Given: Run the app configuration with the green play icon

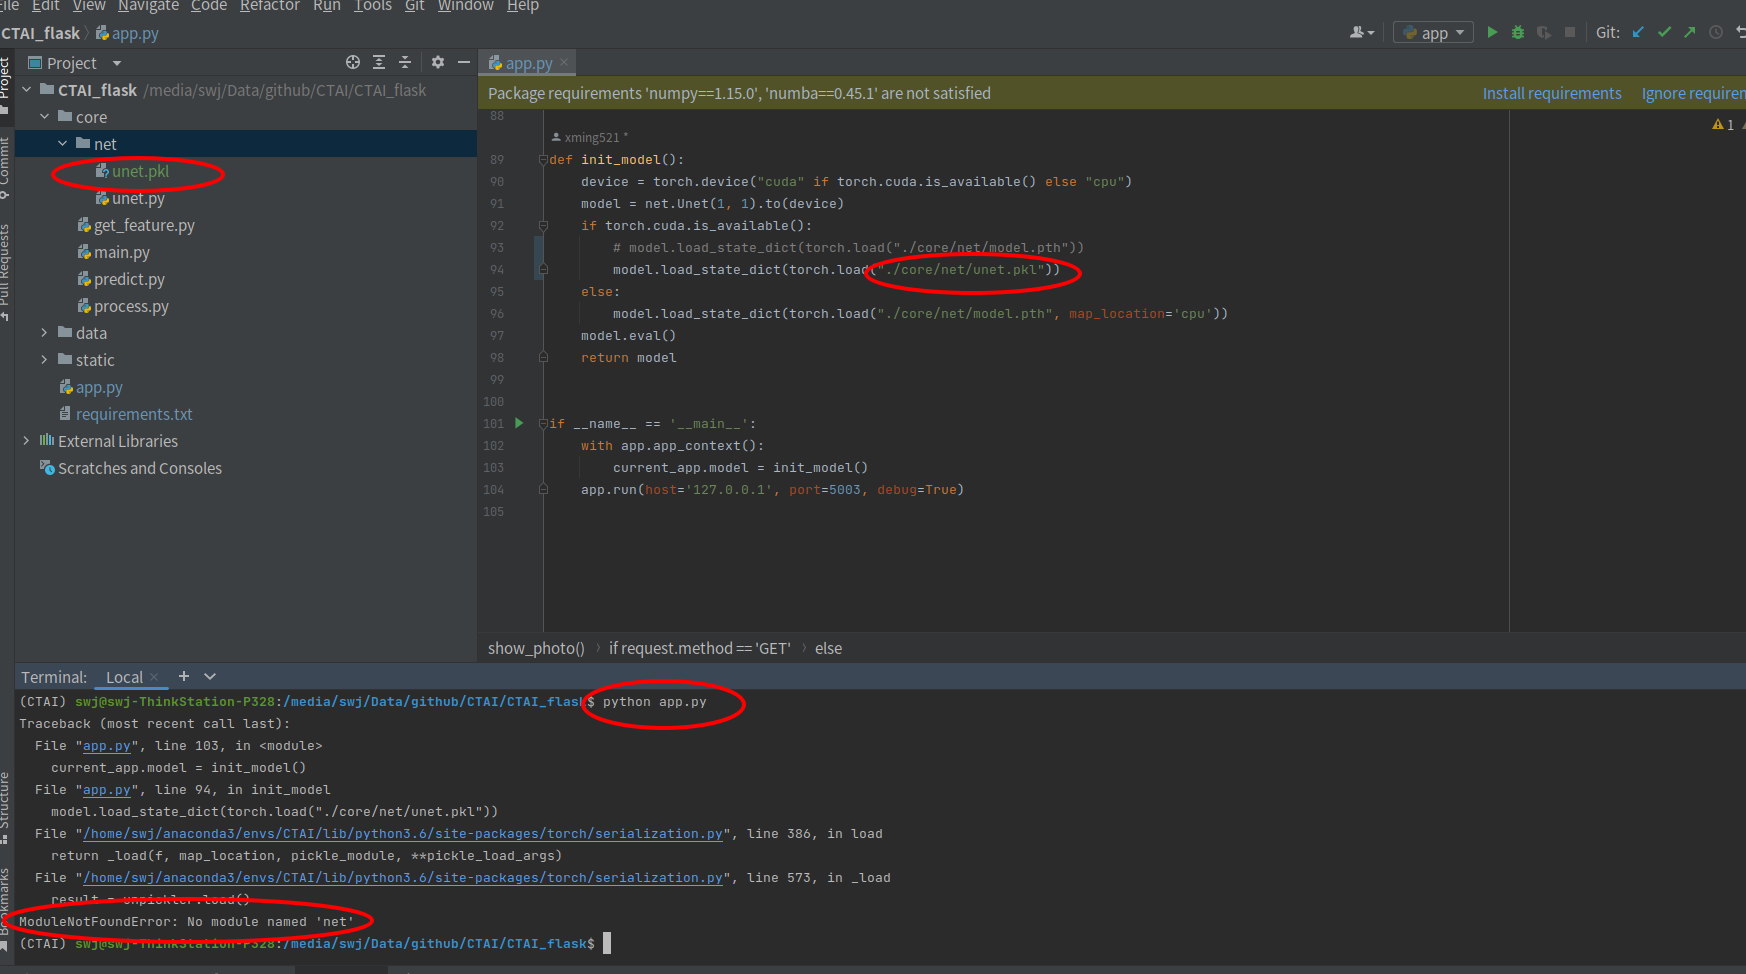Looking at the screenshot, I should tap(1492, 32).
